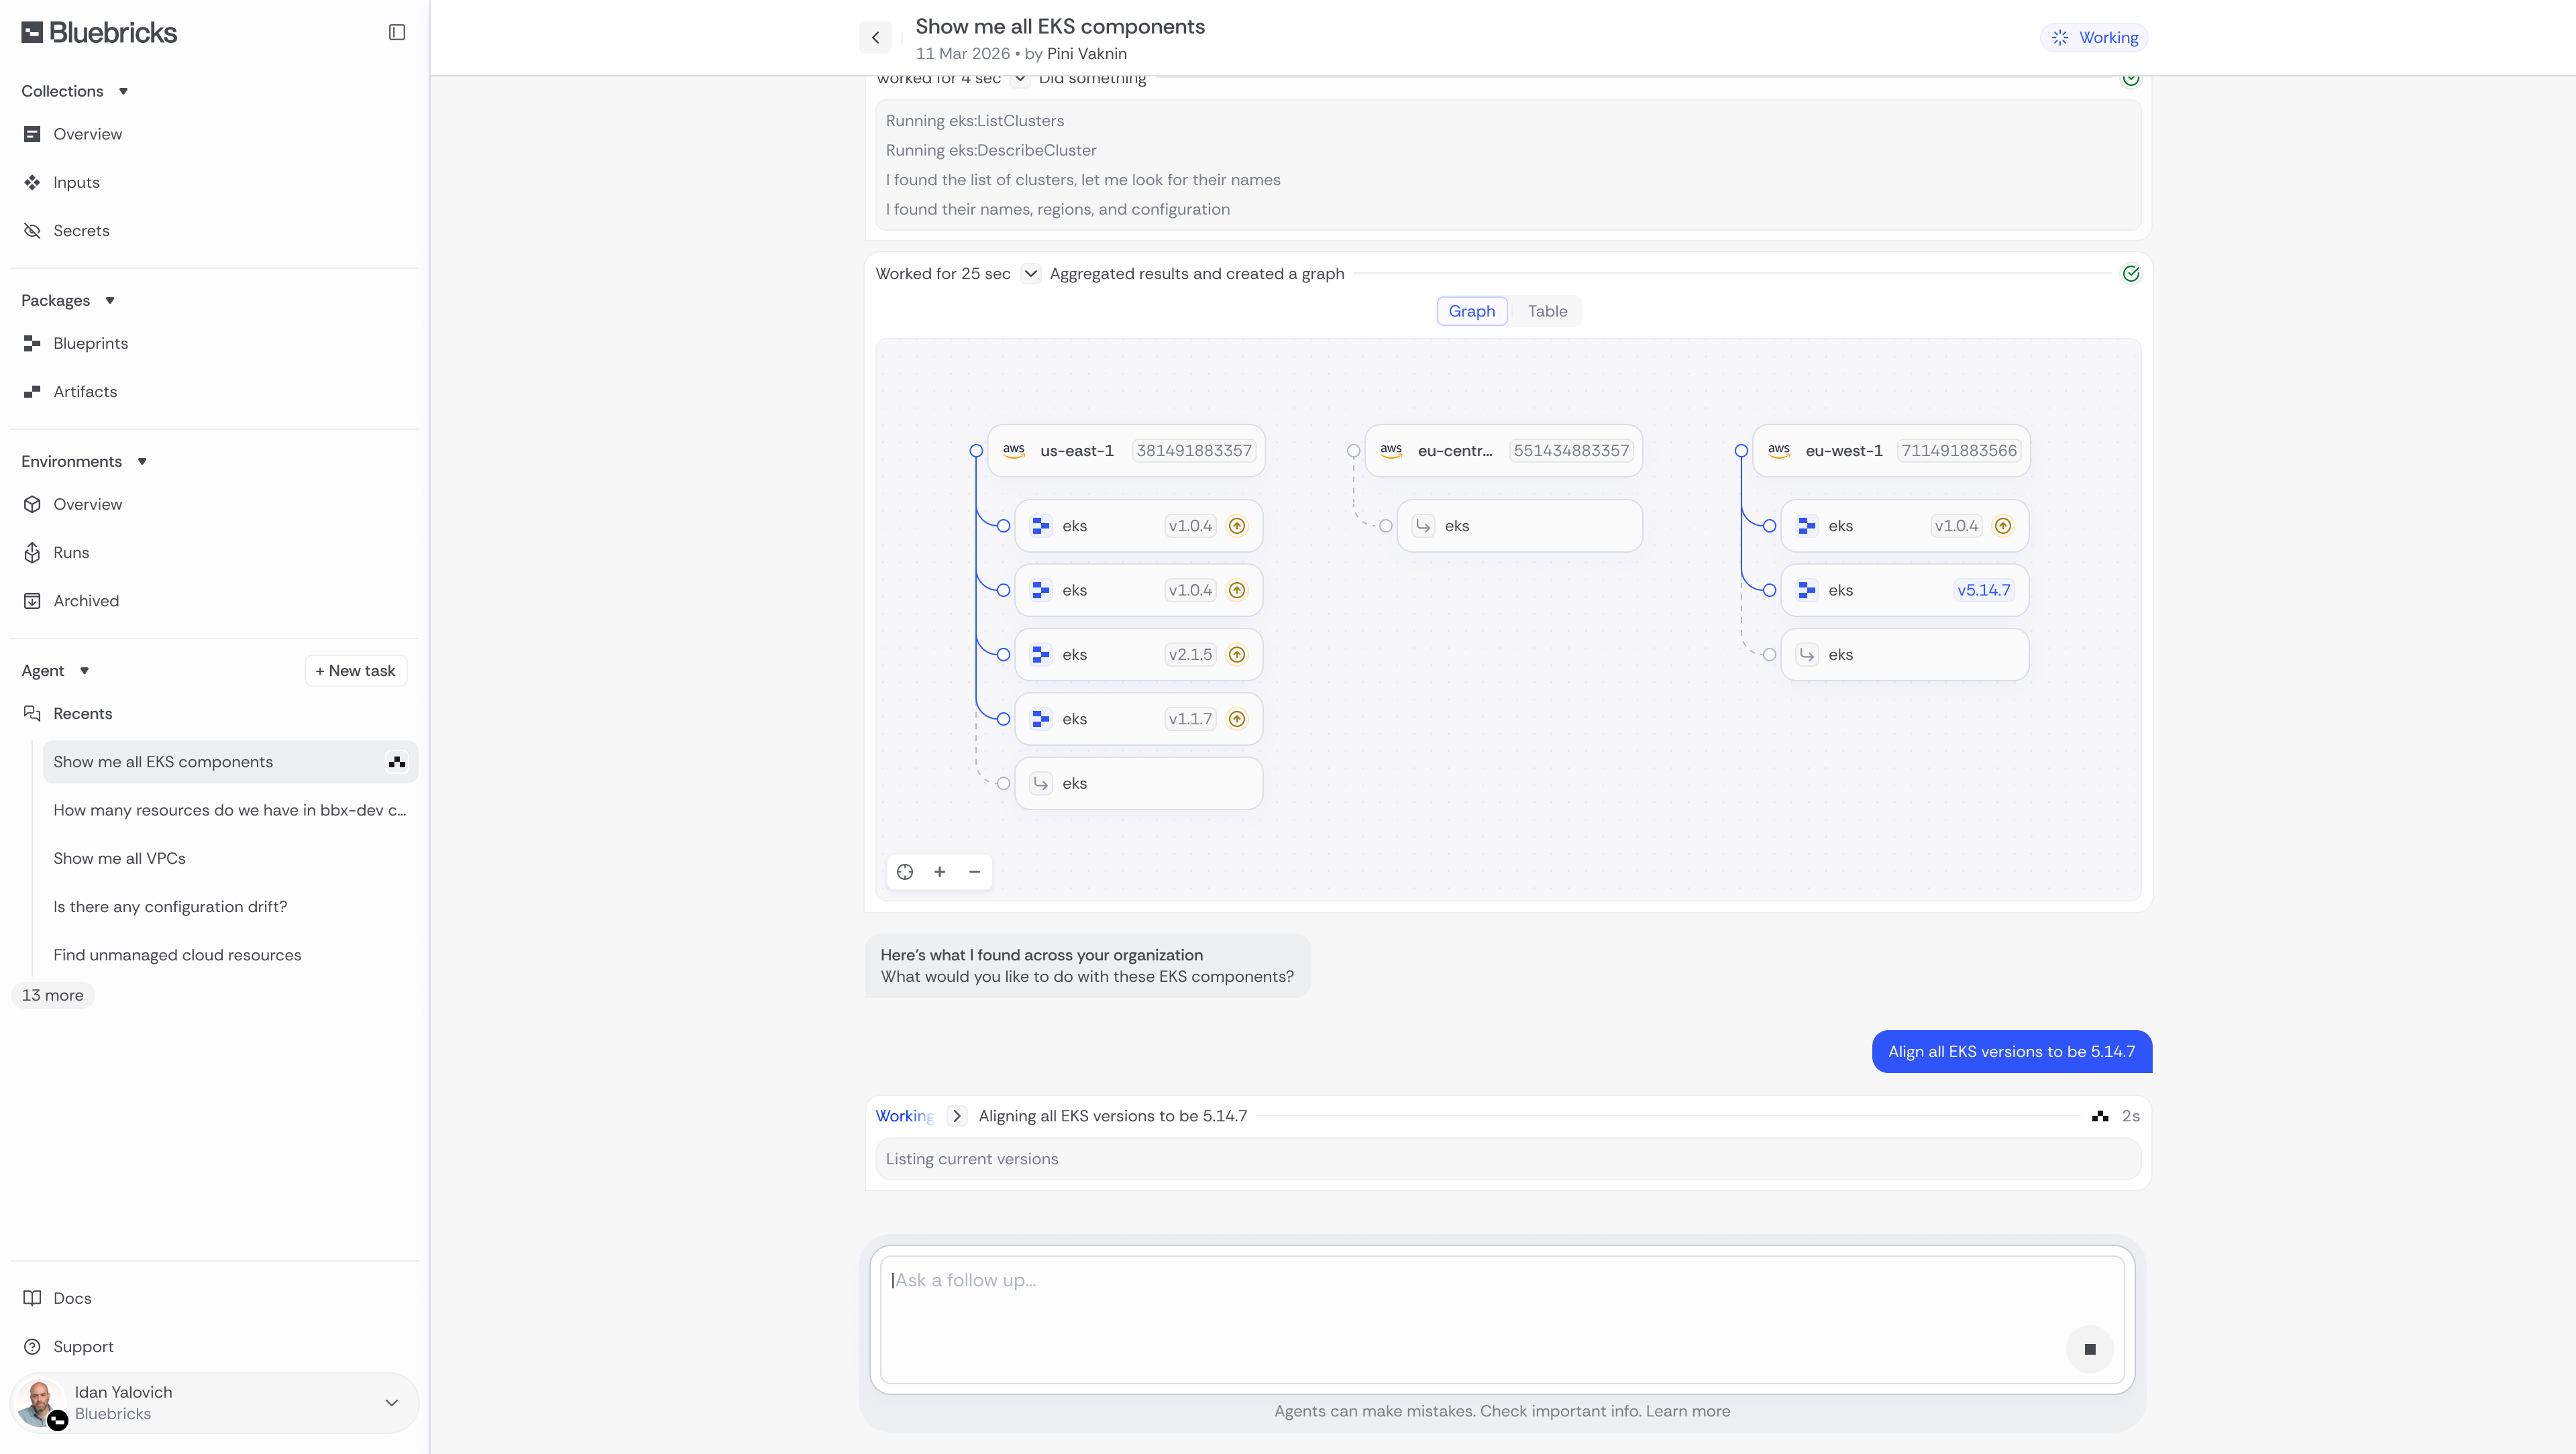
Task: Open Blueprints in sidebar
Action: tap(90, 343)
